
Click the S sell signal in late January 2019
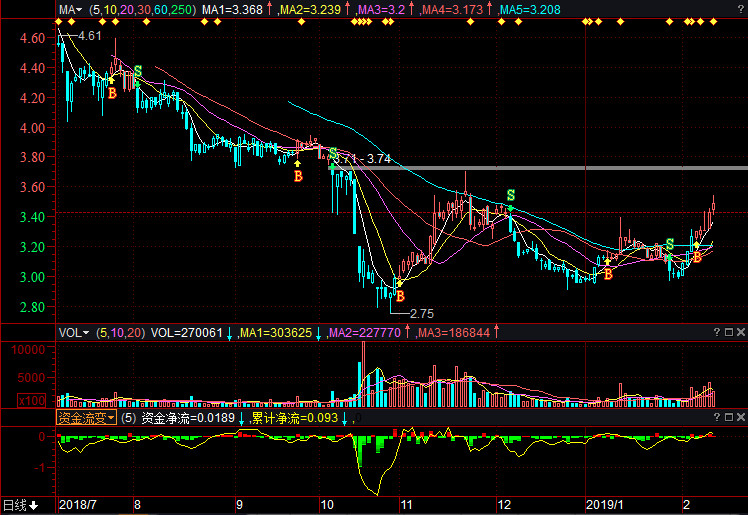(x=670, y=244)
